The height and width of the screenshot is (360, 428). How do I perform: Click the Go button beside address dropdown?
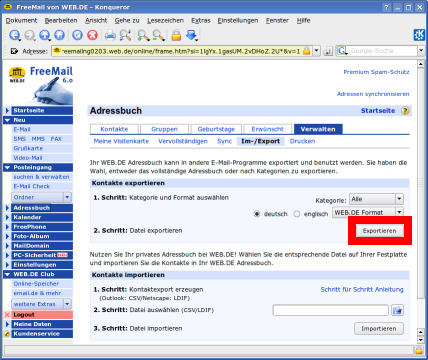click(x=328, y=51)
